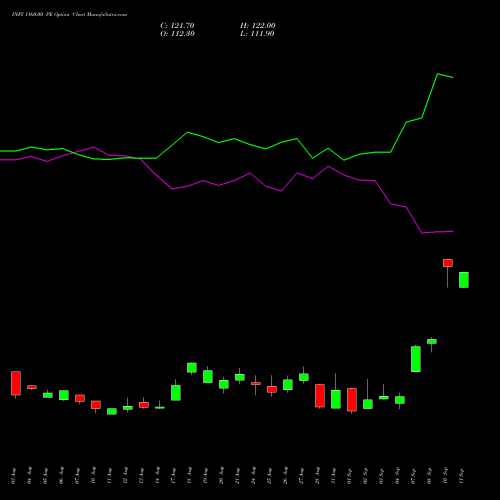Image resolution: width=500 pixels, height=500 pixels.
Task: Click the '03 Sep' date label
Action: coord(382,476)
